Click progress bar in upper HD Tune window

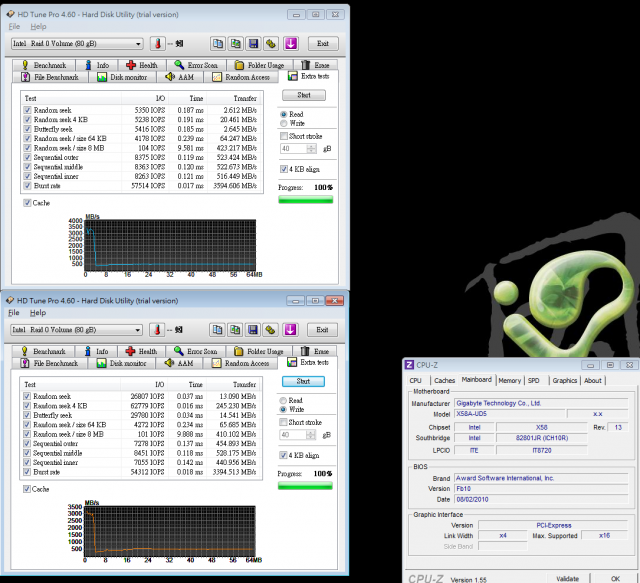pyautogui.click(x=305, y=200)
